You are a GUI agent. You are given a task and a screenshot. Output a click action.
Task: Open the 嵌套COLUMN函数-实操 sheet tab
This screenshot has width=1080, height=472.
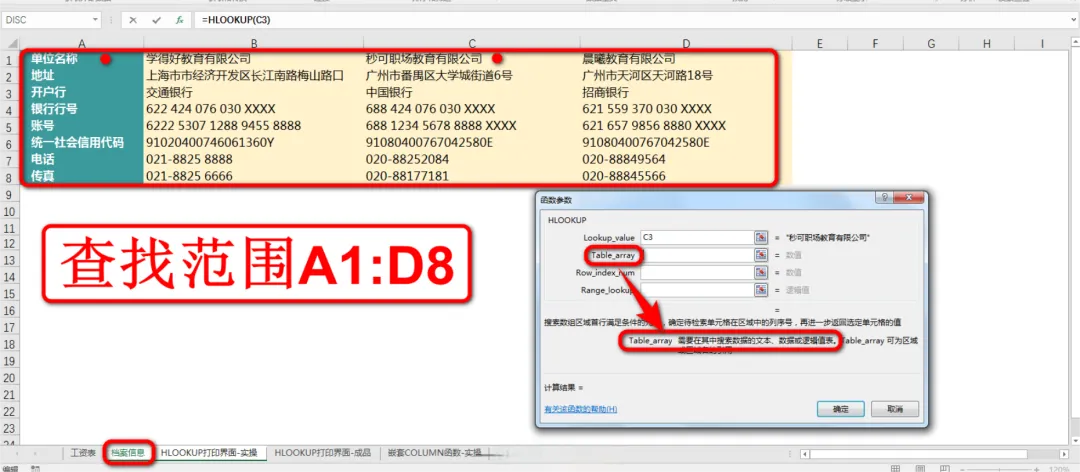434,453
